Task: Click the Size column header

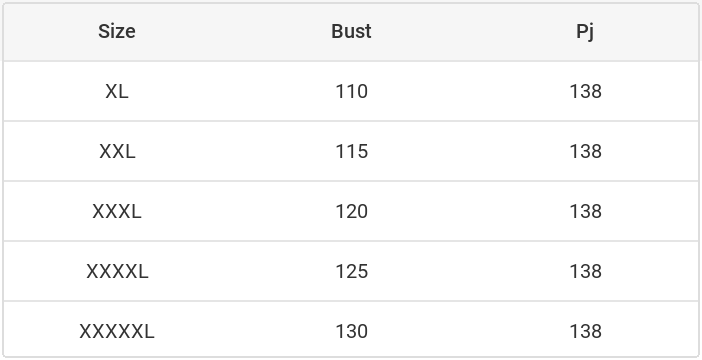Action: (117, 32)
